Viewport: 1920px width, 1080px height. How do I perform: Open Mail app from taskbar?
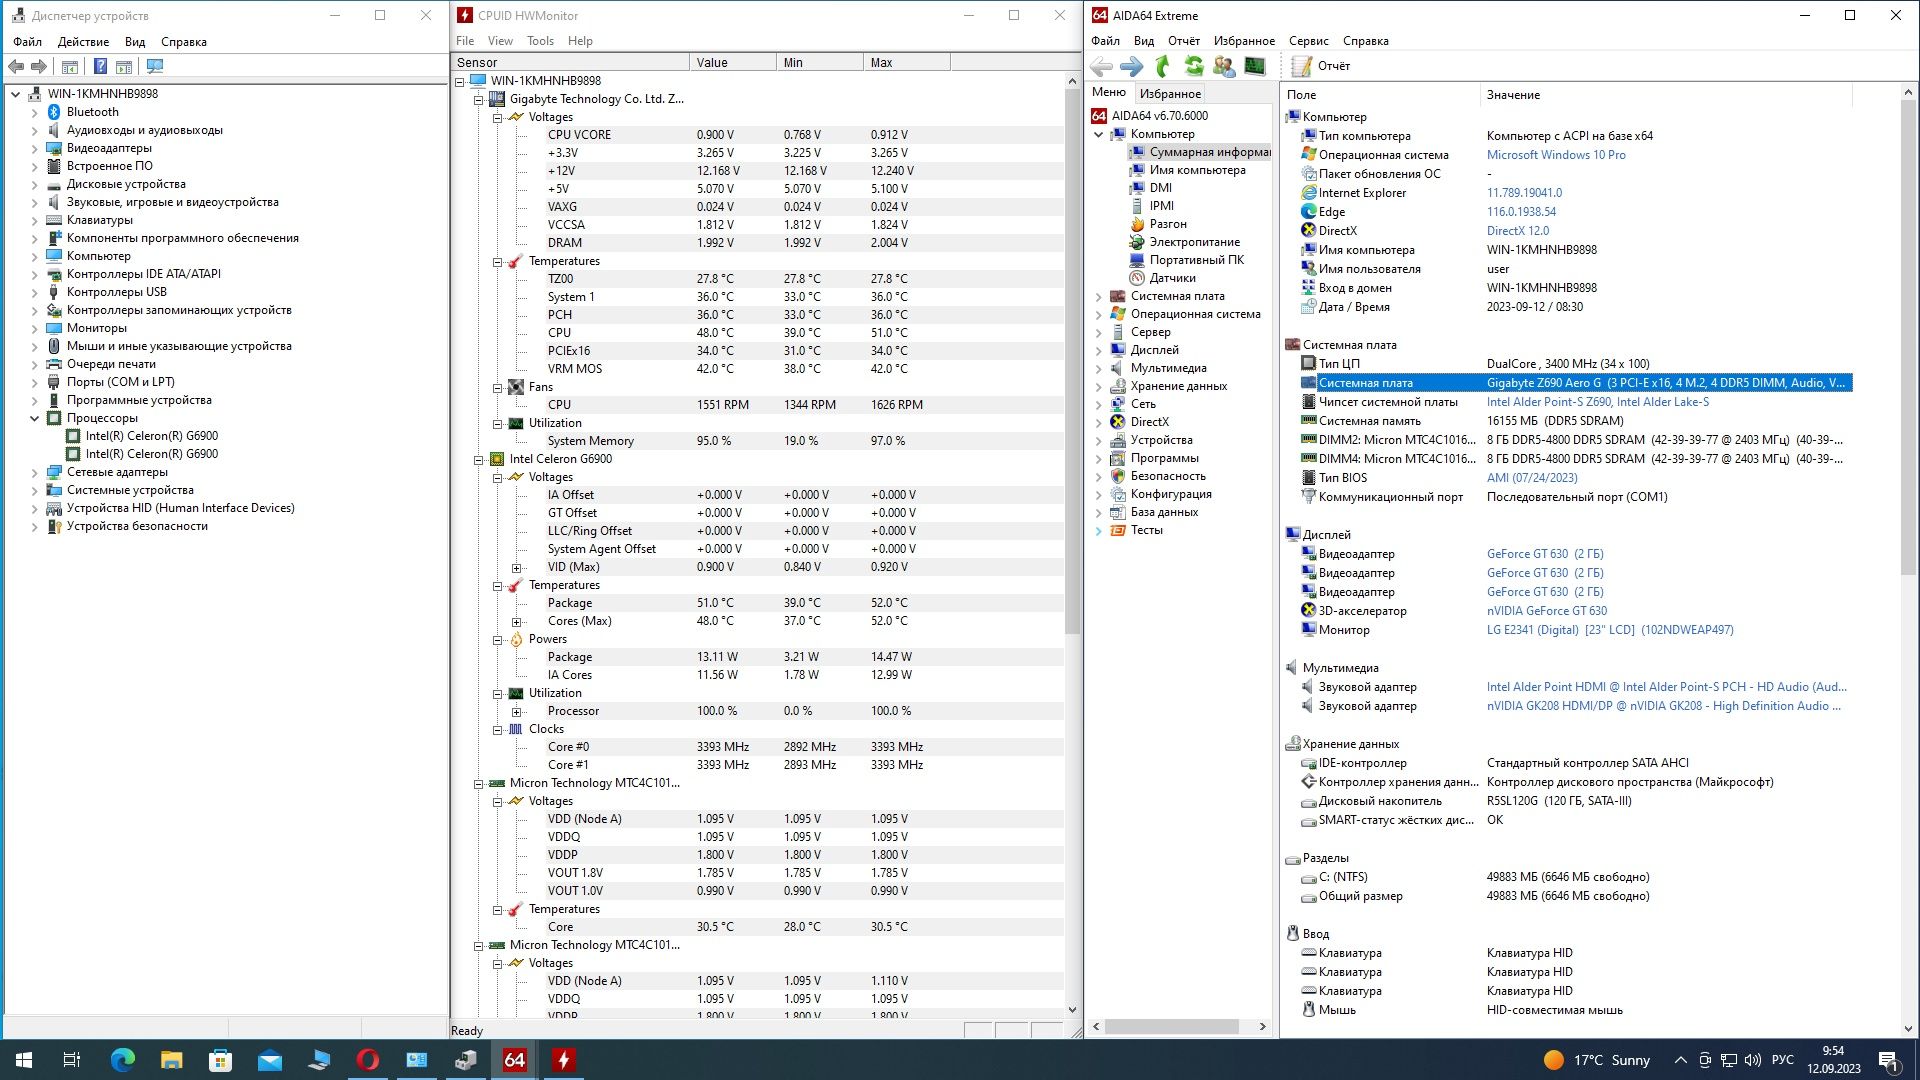pos(270,1060)
